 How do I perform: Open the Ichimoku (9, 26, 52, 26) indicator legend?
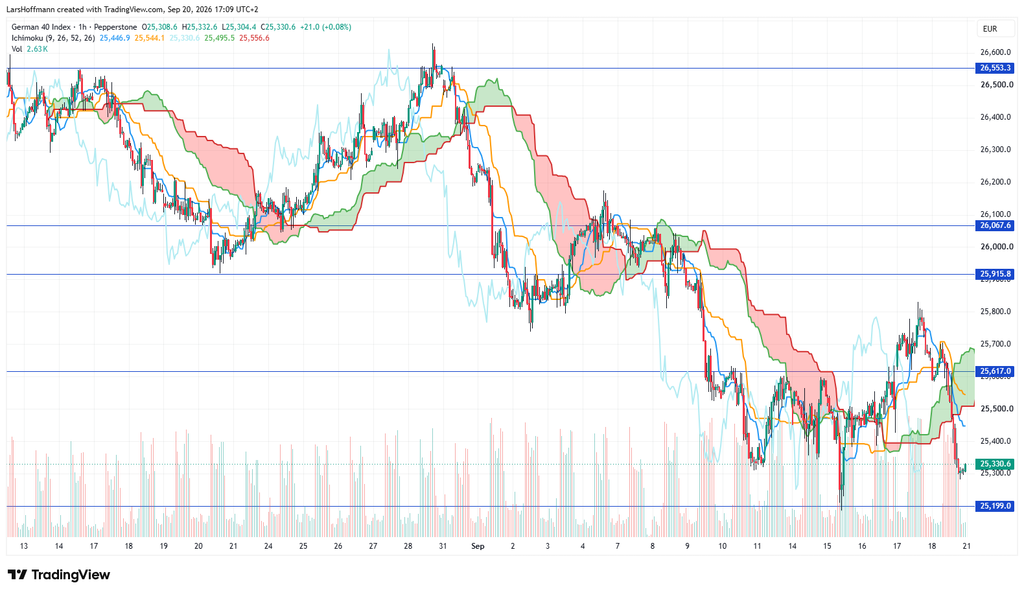click(53, 38)
